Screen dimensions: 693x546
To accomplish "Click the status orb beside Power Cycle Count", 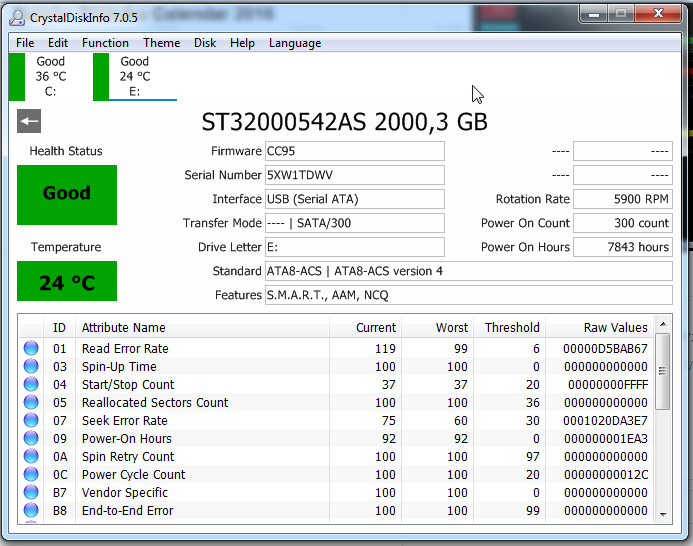I will [x=31, y=474].
